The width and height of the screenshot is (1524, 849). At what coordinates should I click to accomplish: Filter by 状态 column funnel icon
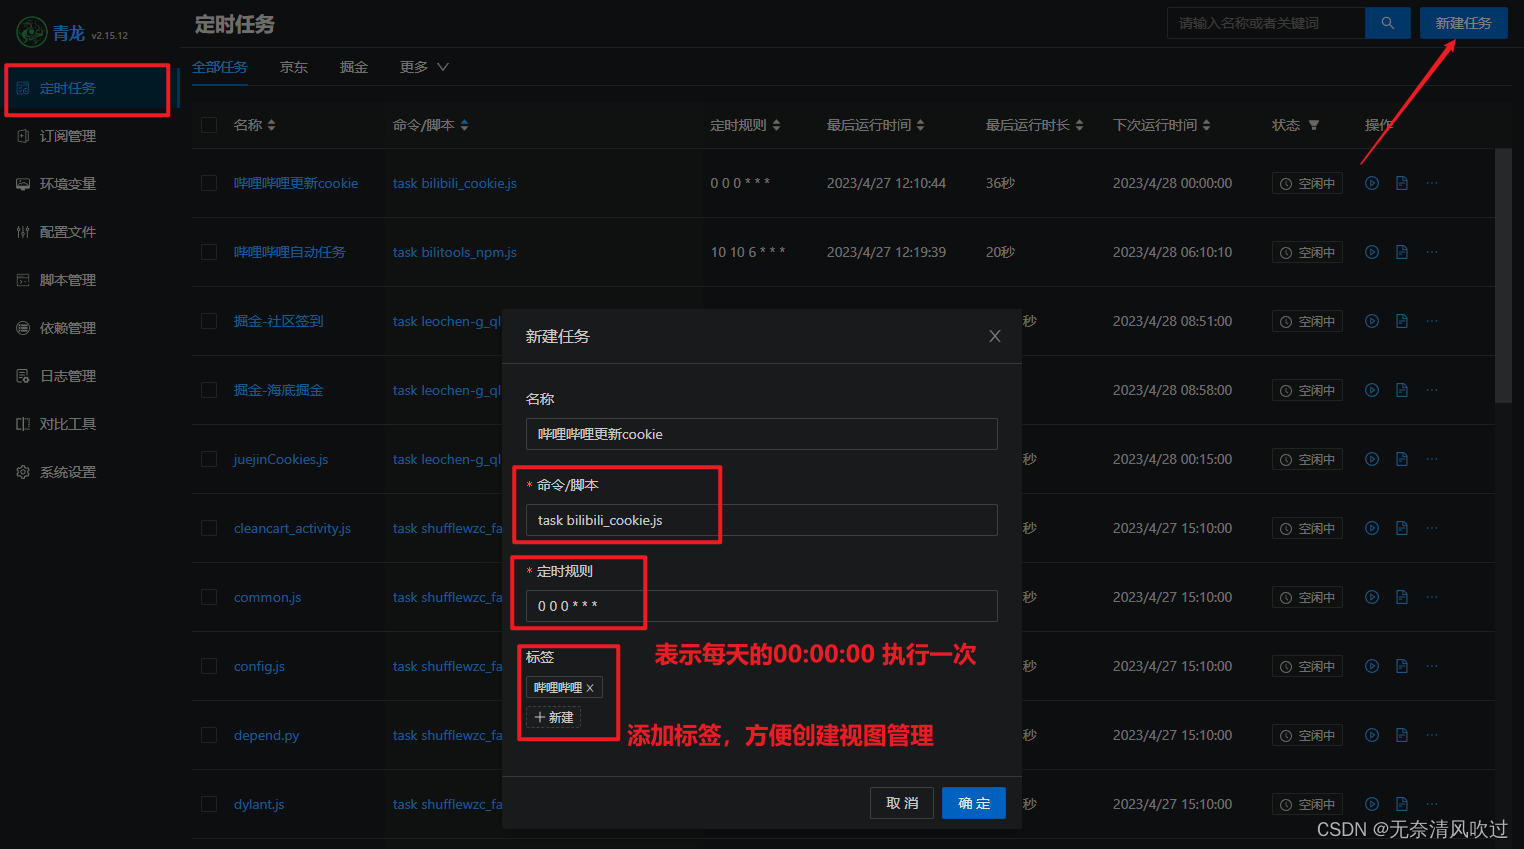pos(1314,125)
